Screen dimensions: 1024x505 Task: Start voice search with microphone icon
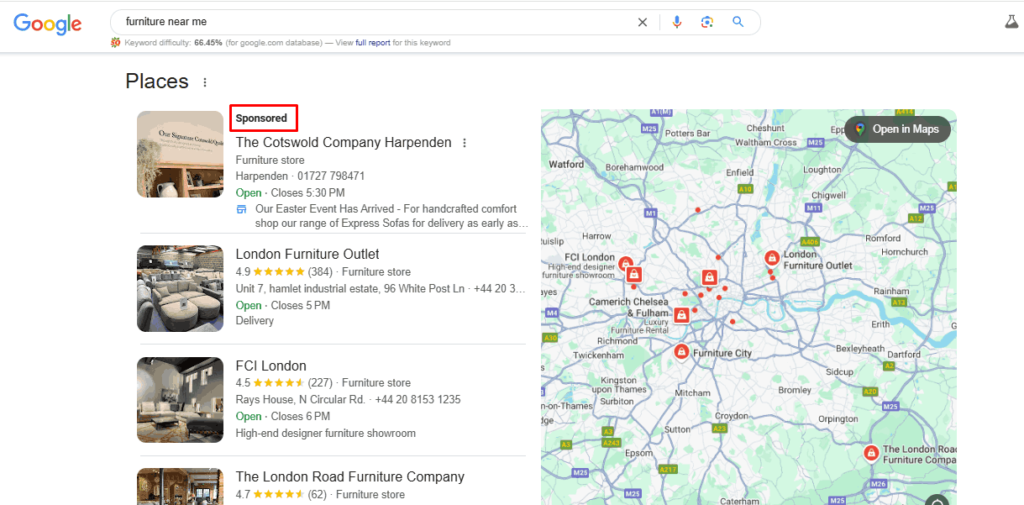tap(677, 22)
